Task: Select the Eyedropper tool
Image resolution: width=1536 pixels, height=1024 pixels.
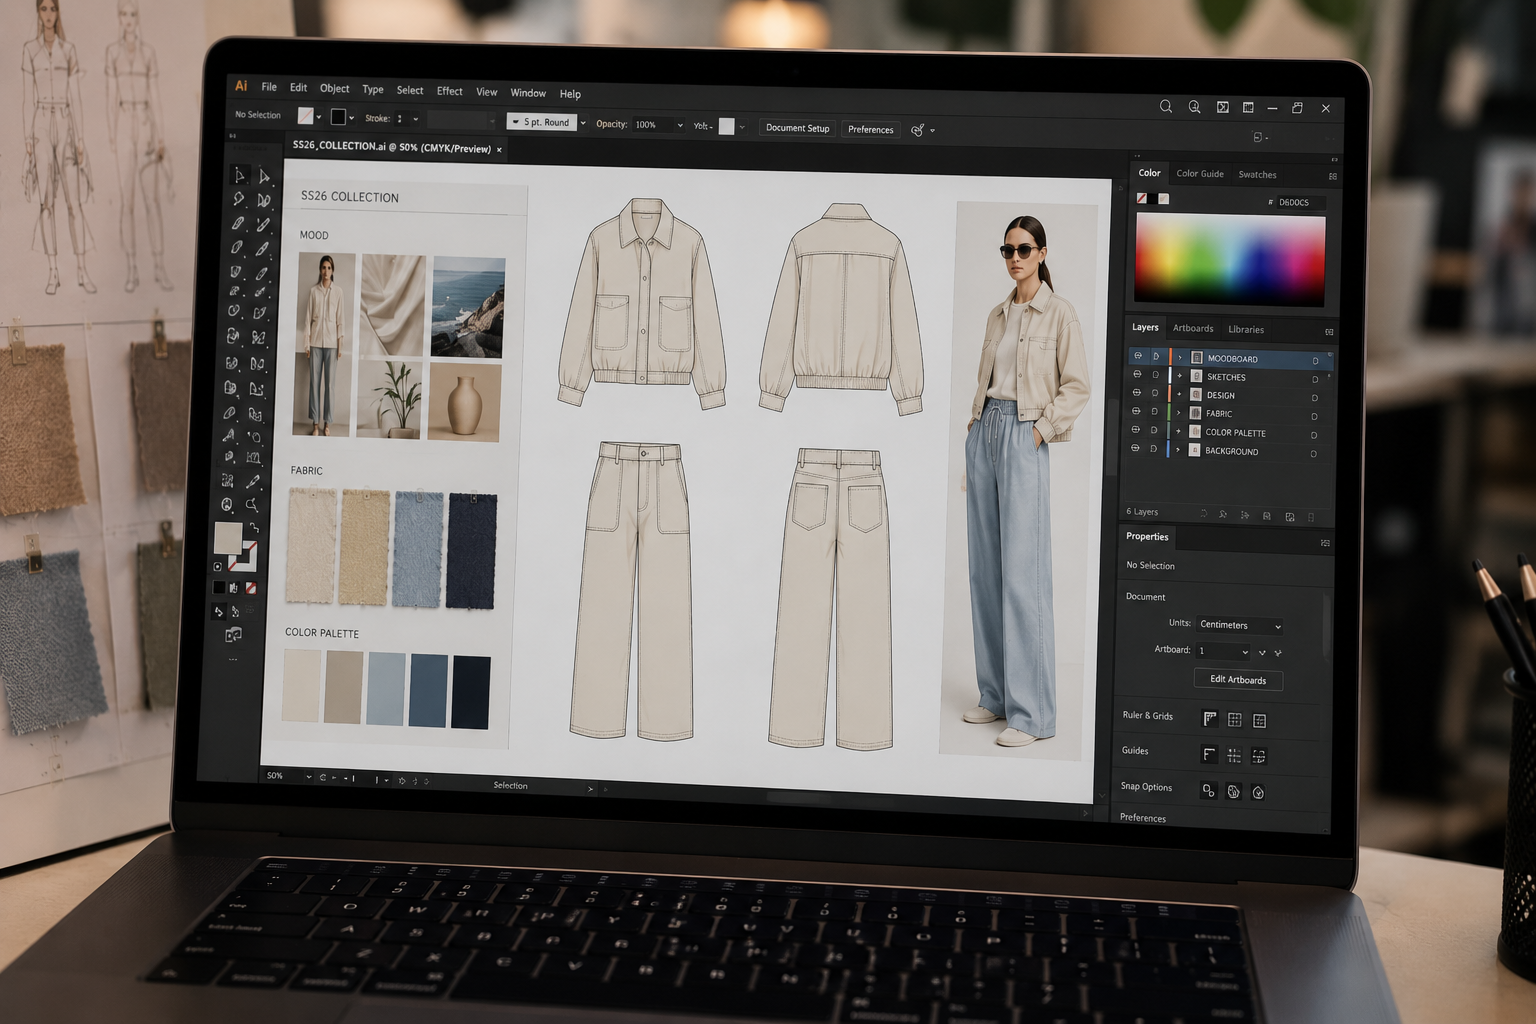Action: [253, 482]
